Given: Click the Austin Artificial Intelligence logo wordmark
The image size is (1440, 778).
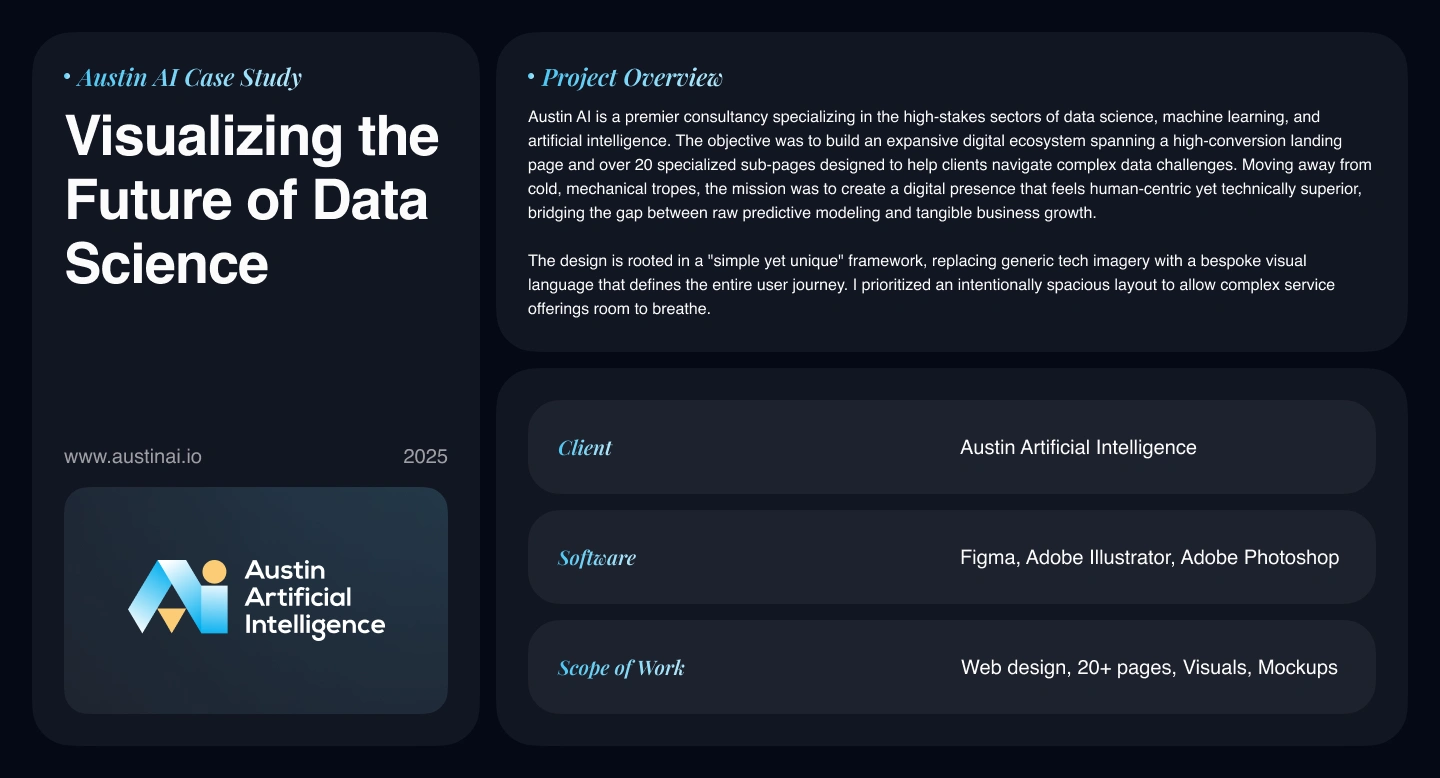Looking at the screenshot, I should coord(314,598).
